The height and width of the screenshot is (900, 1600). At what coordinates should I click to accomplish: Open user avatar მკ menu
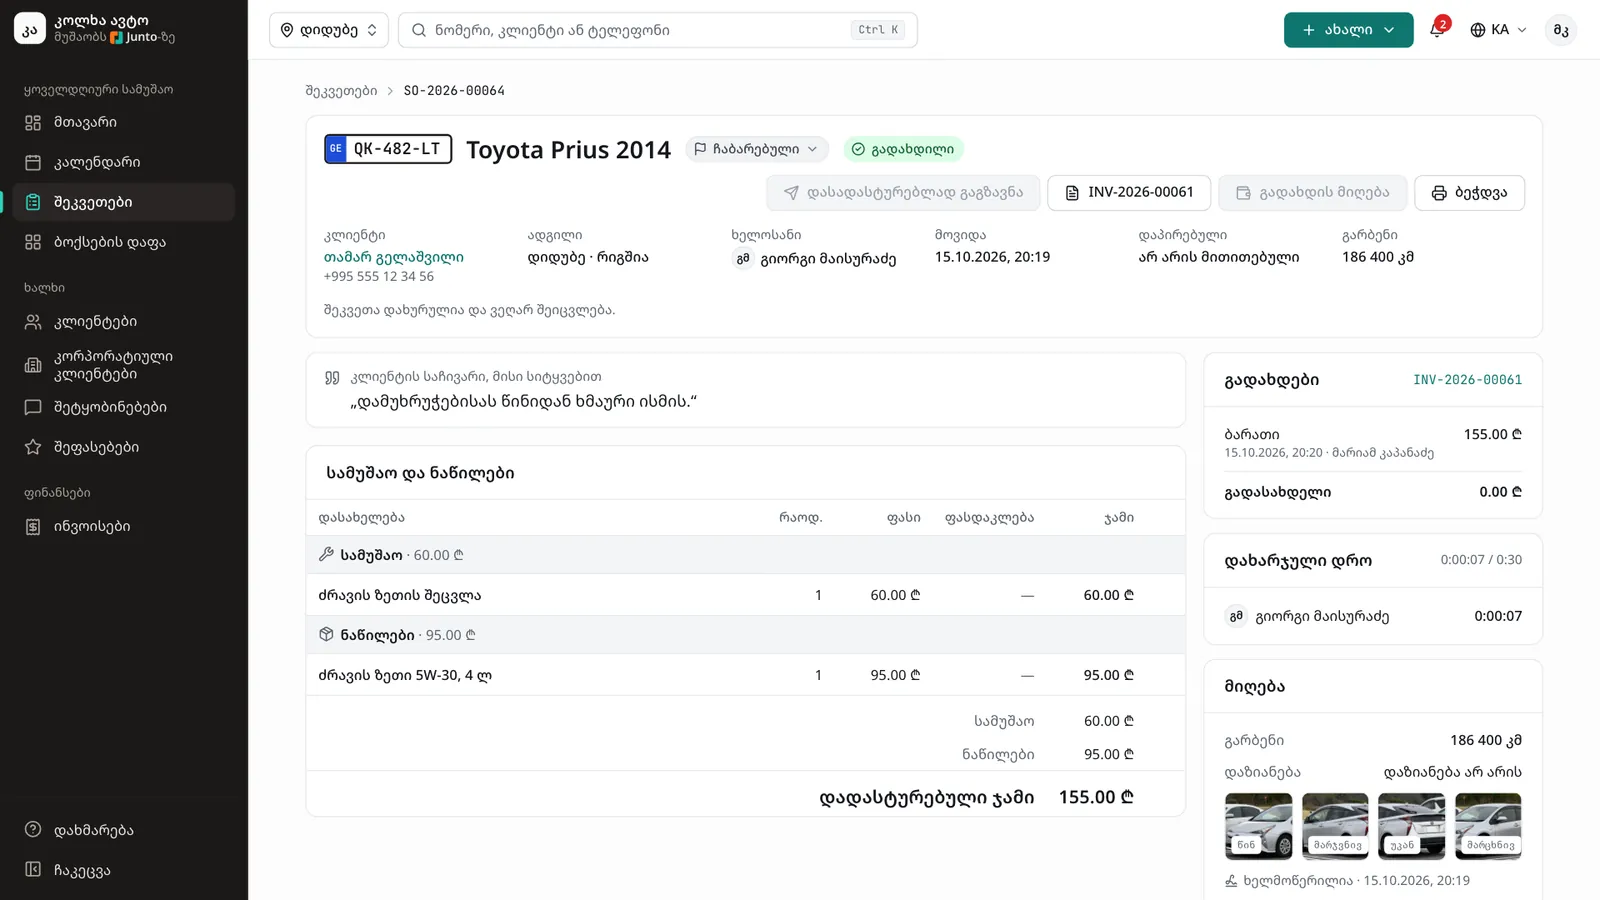click(1561, 30)
